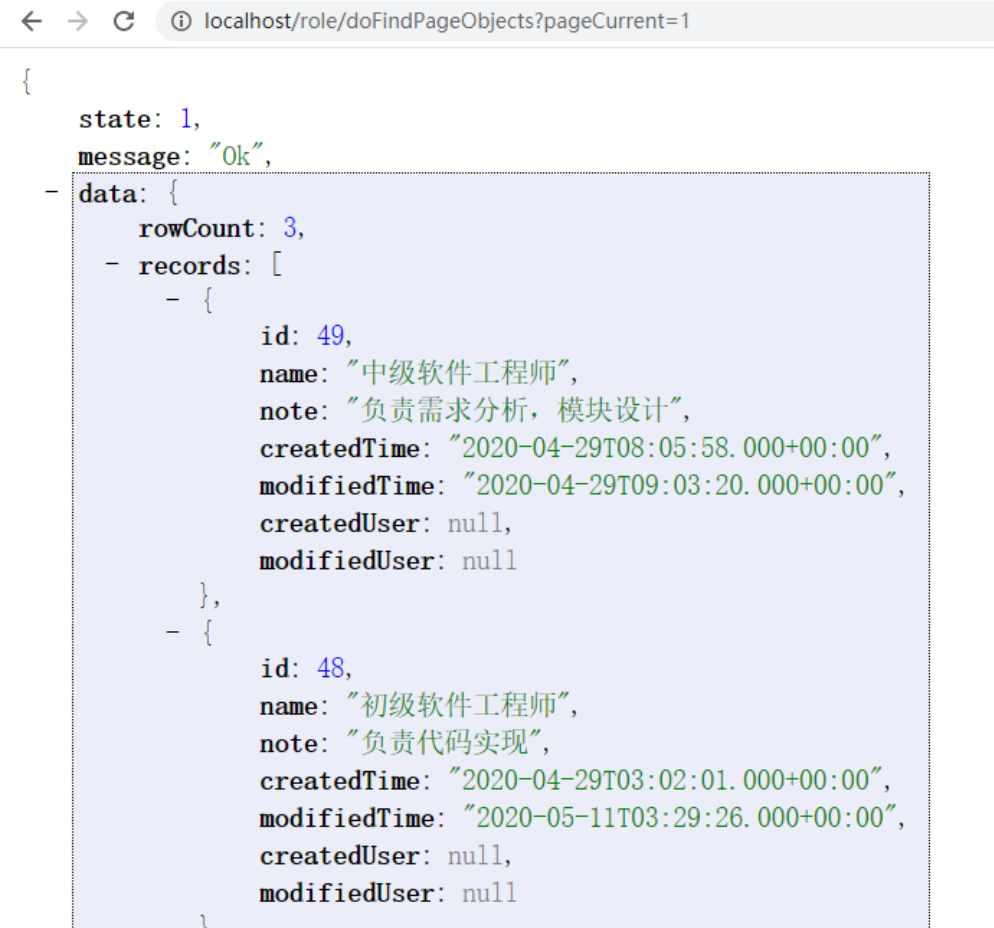994x928 pixels.
Task: Click the "data" key label
Action: pyautogui.click(x=107, y=193)
